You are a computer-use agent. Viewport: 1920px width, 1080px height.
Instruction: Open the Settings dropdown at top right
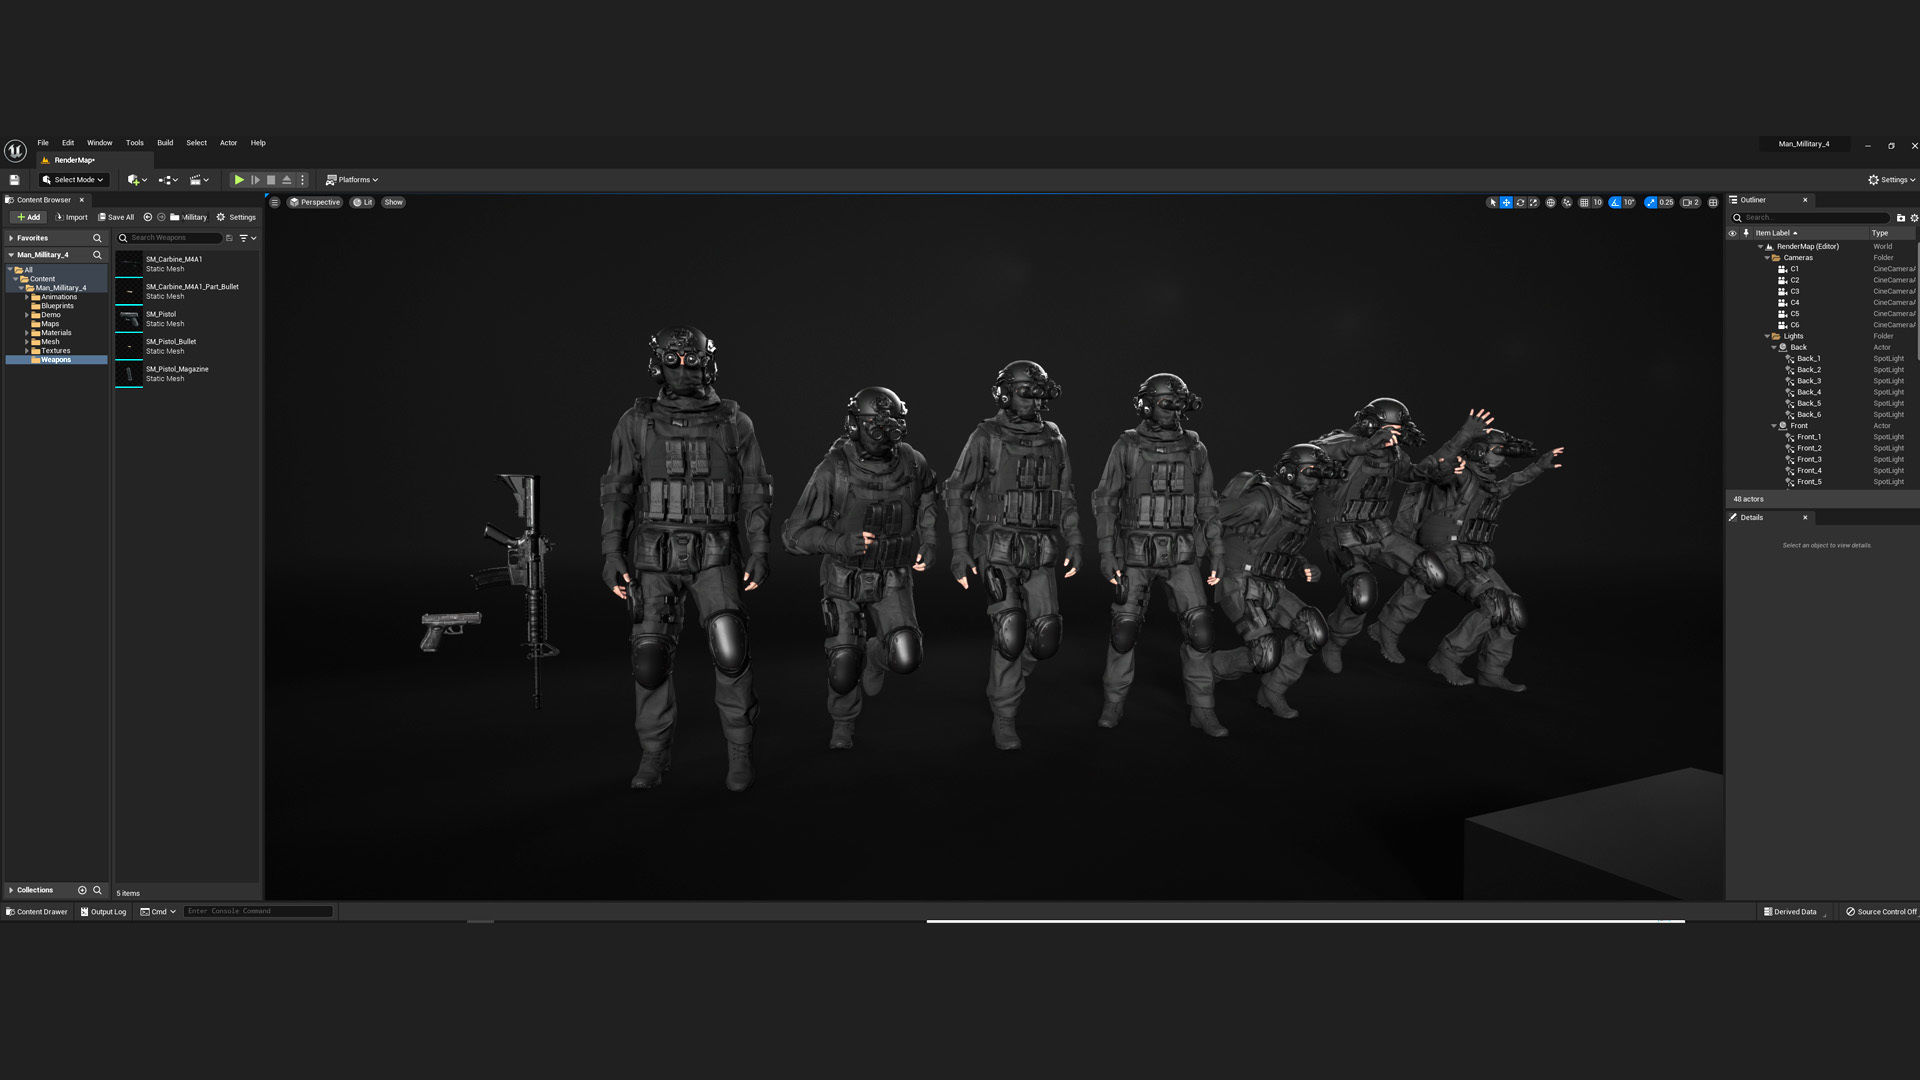tap(1891, 180)
